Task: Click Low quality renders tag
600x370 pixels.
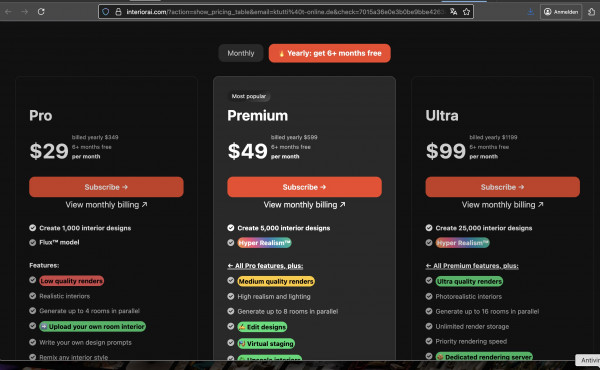Action: 72,281
